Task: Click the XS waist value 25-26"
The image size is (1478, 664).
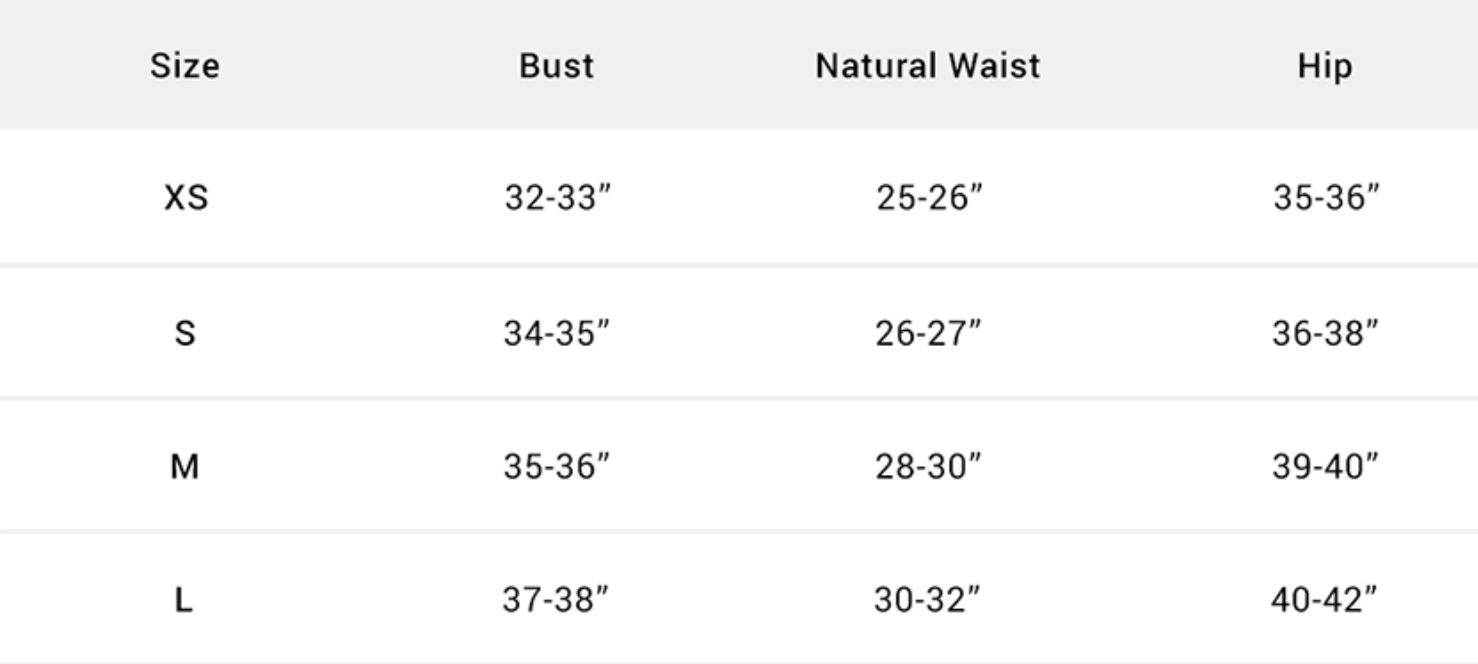Action: pyautogui.click(x=930, y=198)
